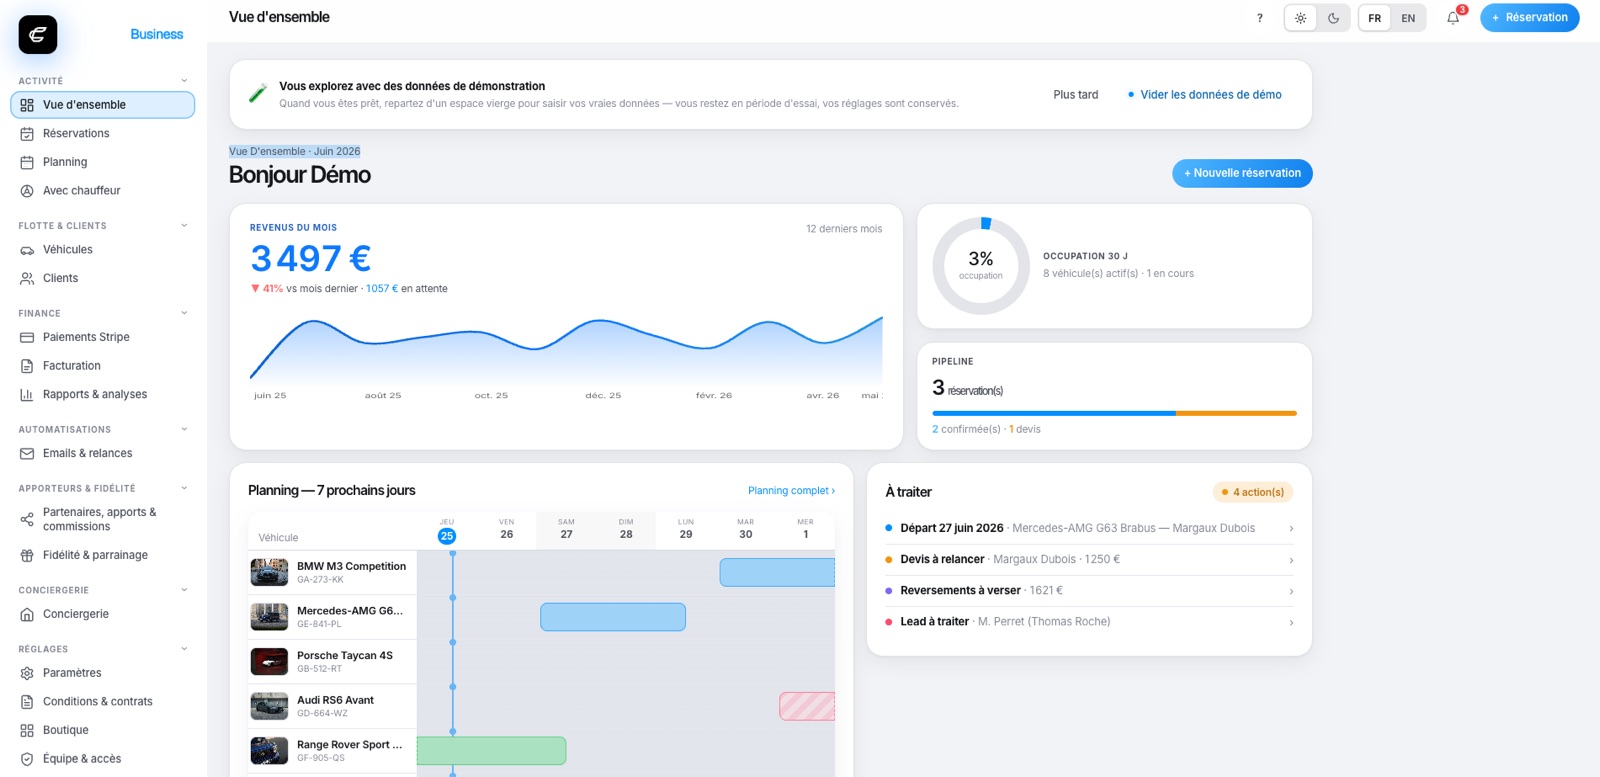Collapse the FLOTTE & CLIENTS section
Image resolution: width=1600 pixels, height=777 pixels.
click(184, 226)
